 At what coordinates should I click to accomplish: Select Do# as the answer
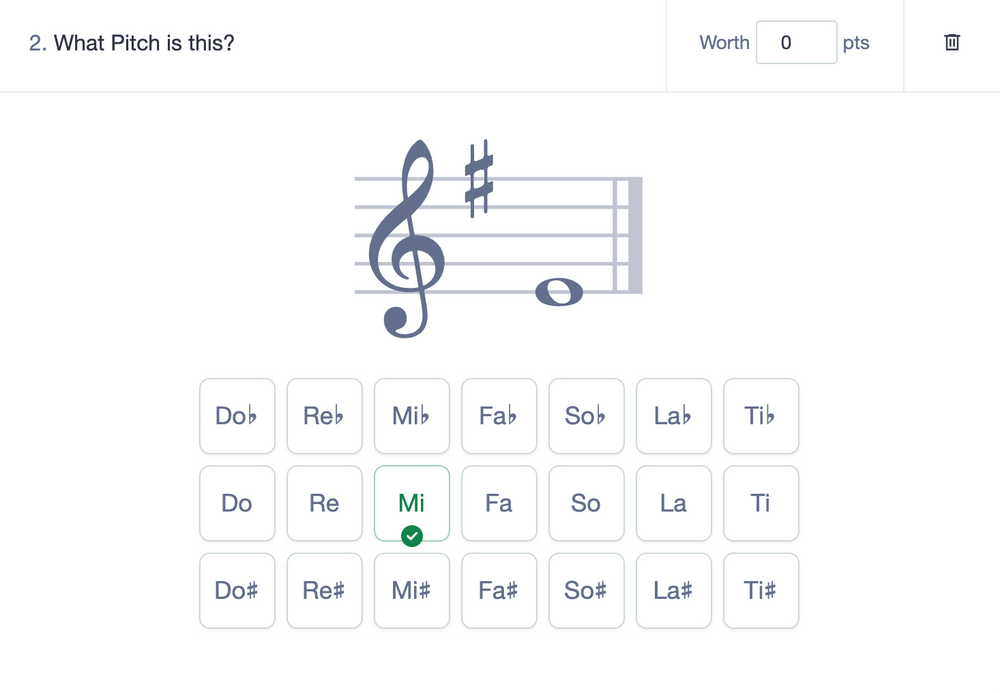pyautogui.click(x=237, y=590)
